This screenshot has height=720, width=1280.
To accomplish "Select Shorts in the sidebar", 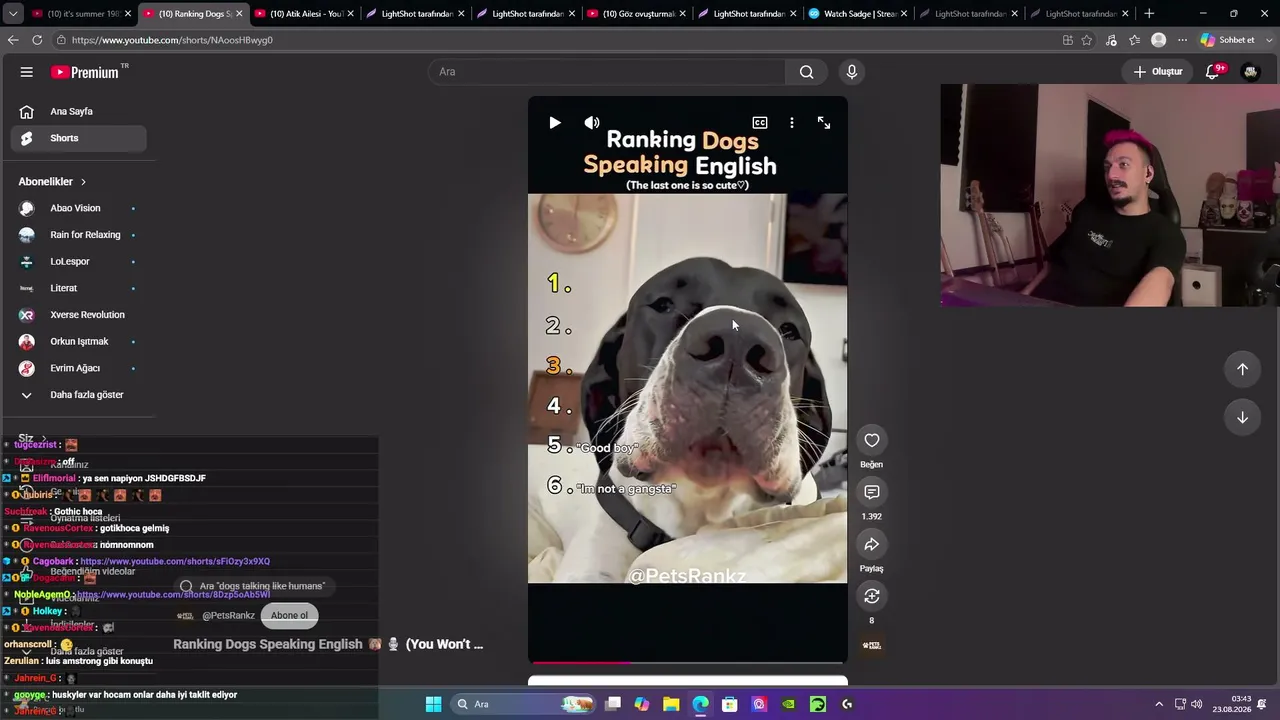I will pos(78,138).
